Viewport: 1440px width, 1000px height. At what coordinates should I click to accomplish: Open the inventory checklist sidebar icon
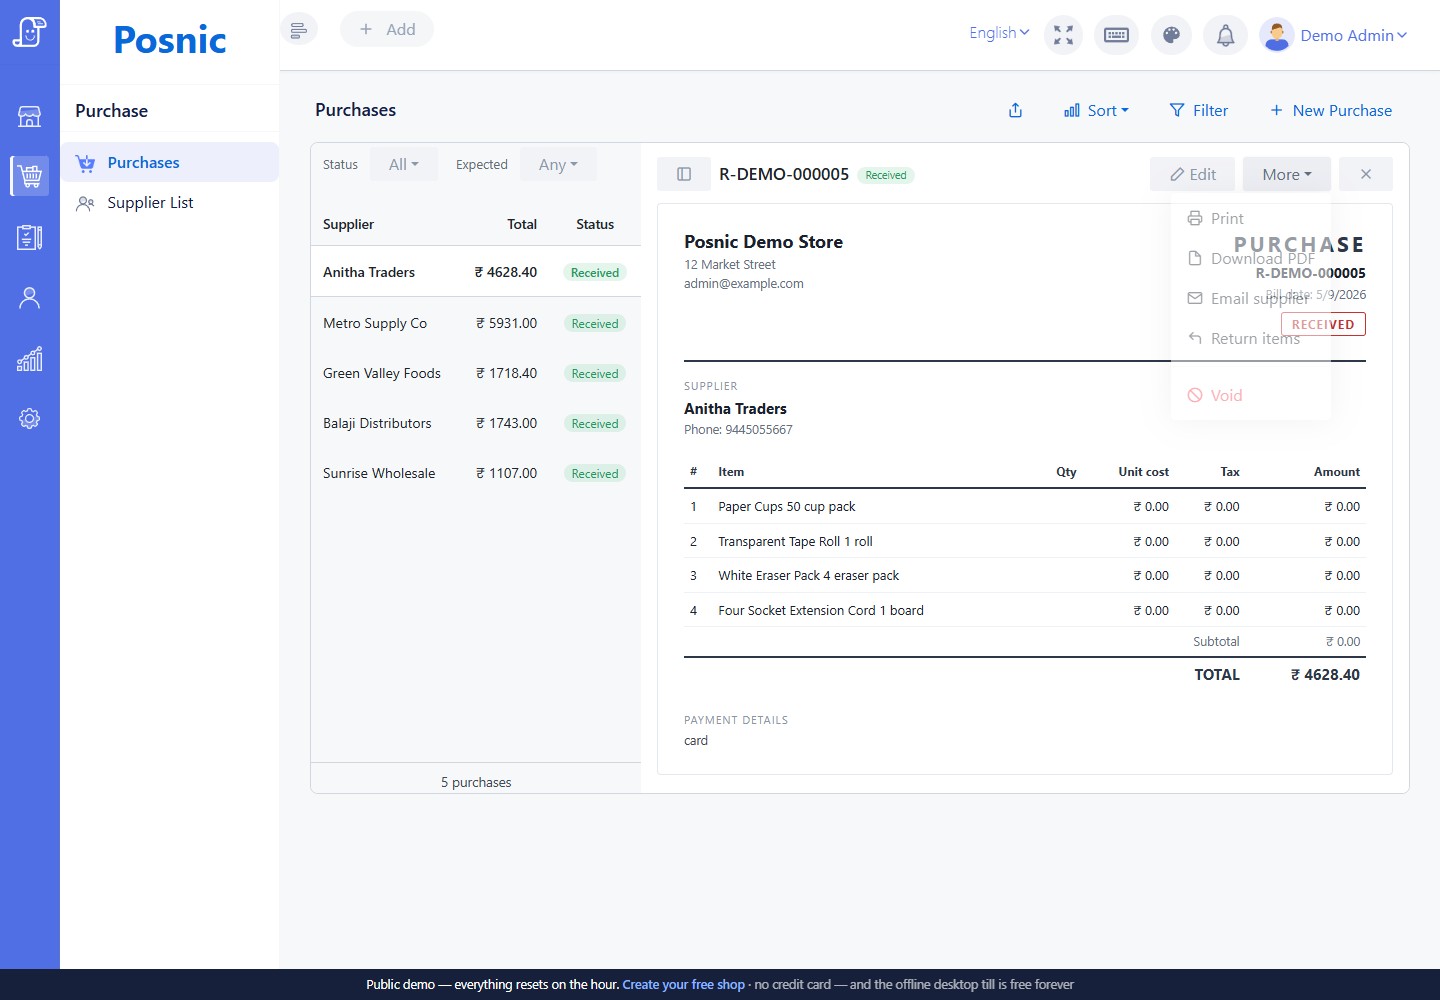pyautogui.click(x=30, y=237)
